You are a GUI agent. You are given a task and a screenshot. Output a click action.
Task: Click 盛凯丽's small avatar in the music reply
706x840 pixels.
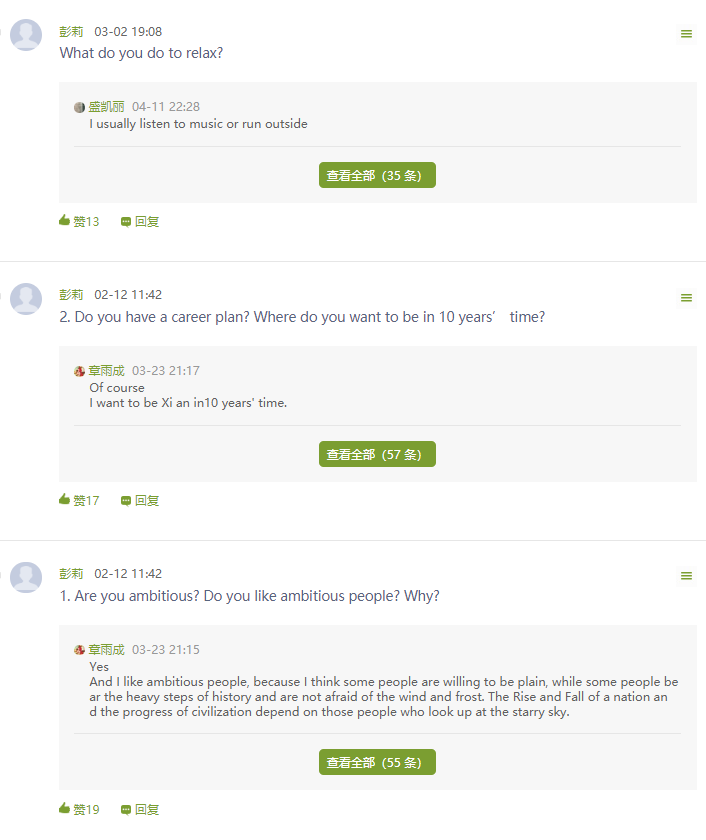tap(80, 107)
